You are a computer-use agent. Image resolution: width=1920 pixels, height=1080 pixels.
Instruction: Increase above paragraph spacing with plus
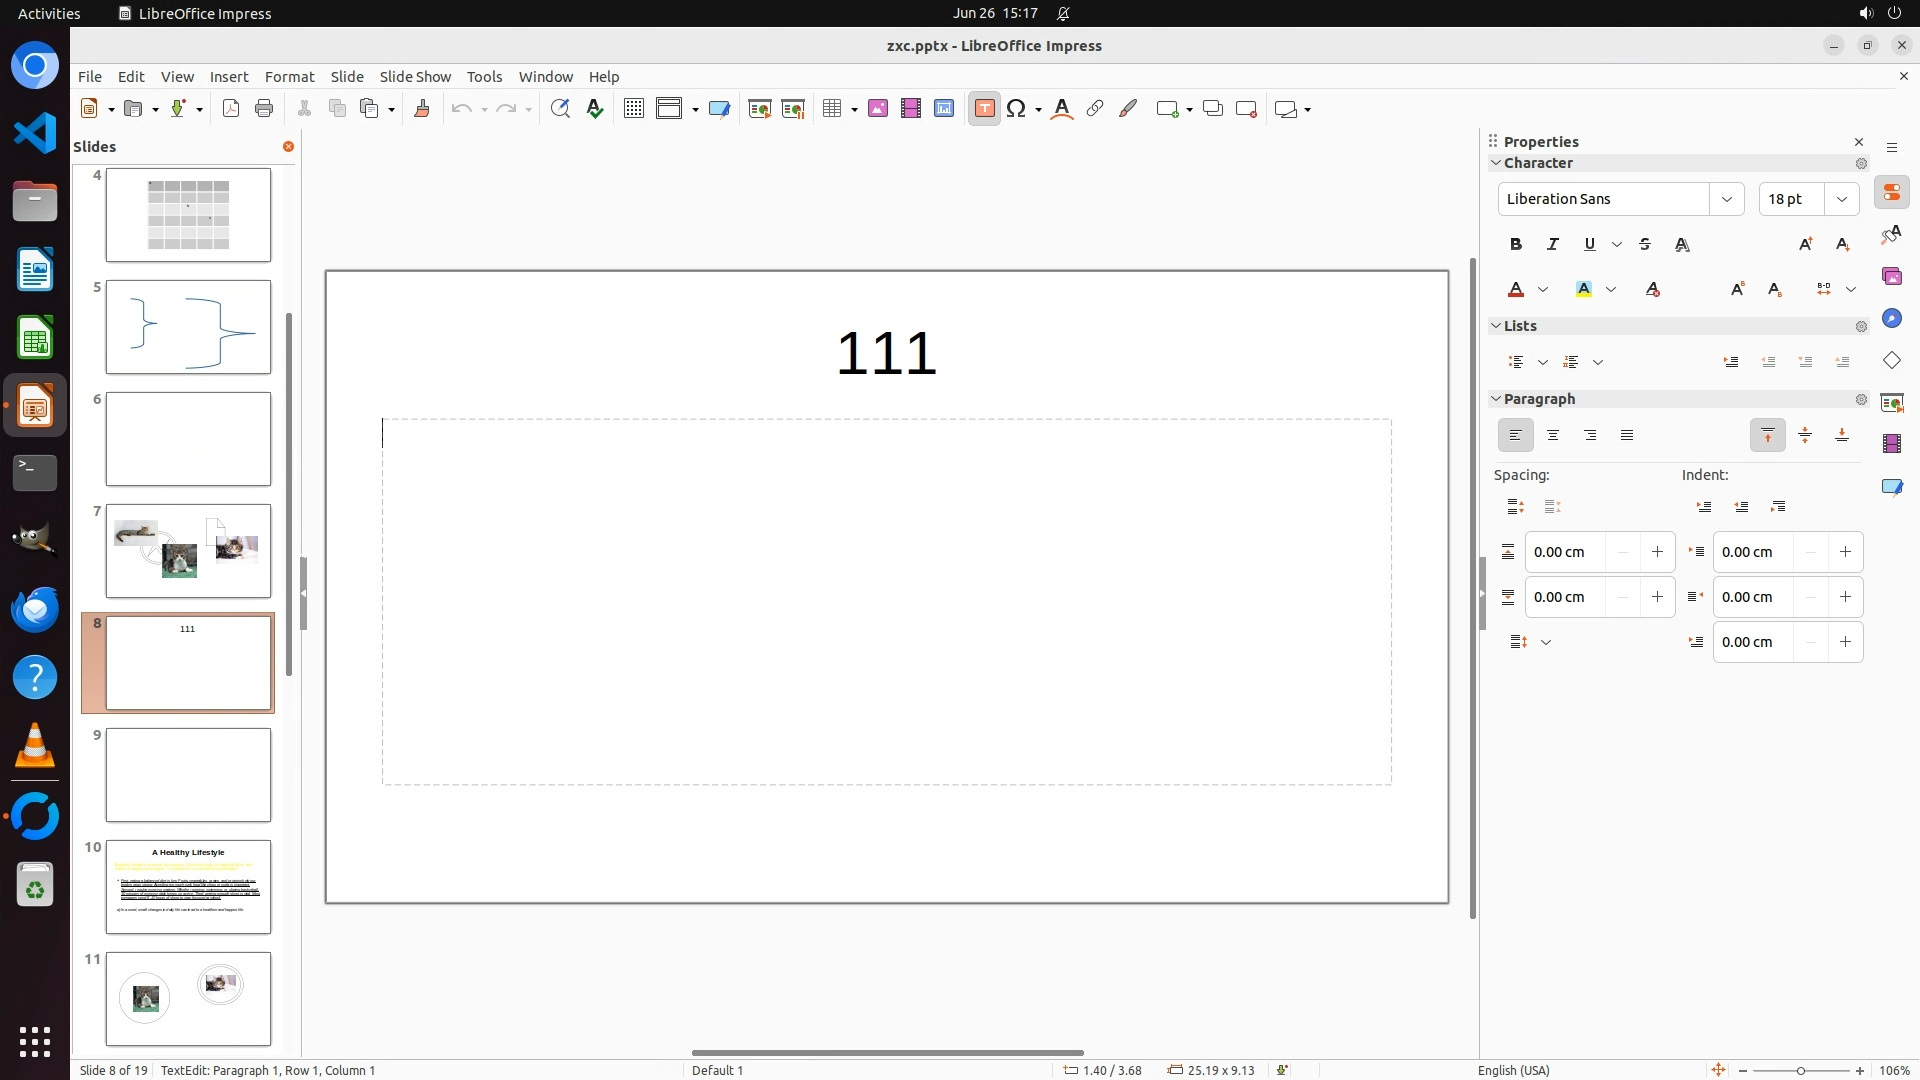(x=1657, y=552)
